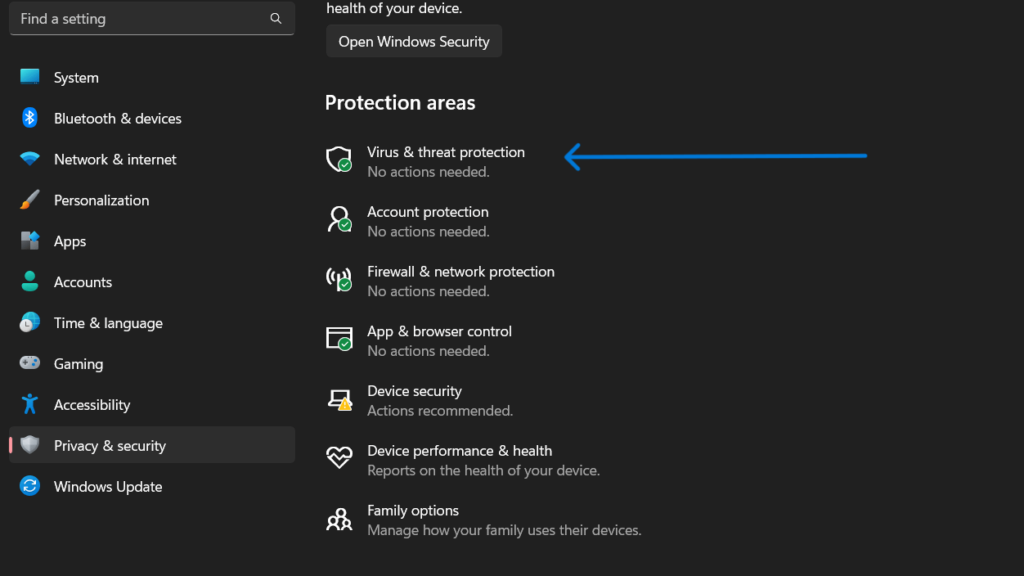The height and width of the screenshot is (576, 1024).
Task: Click the Bluetooth icon in the sidebar
Action: coord(30,118)
